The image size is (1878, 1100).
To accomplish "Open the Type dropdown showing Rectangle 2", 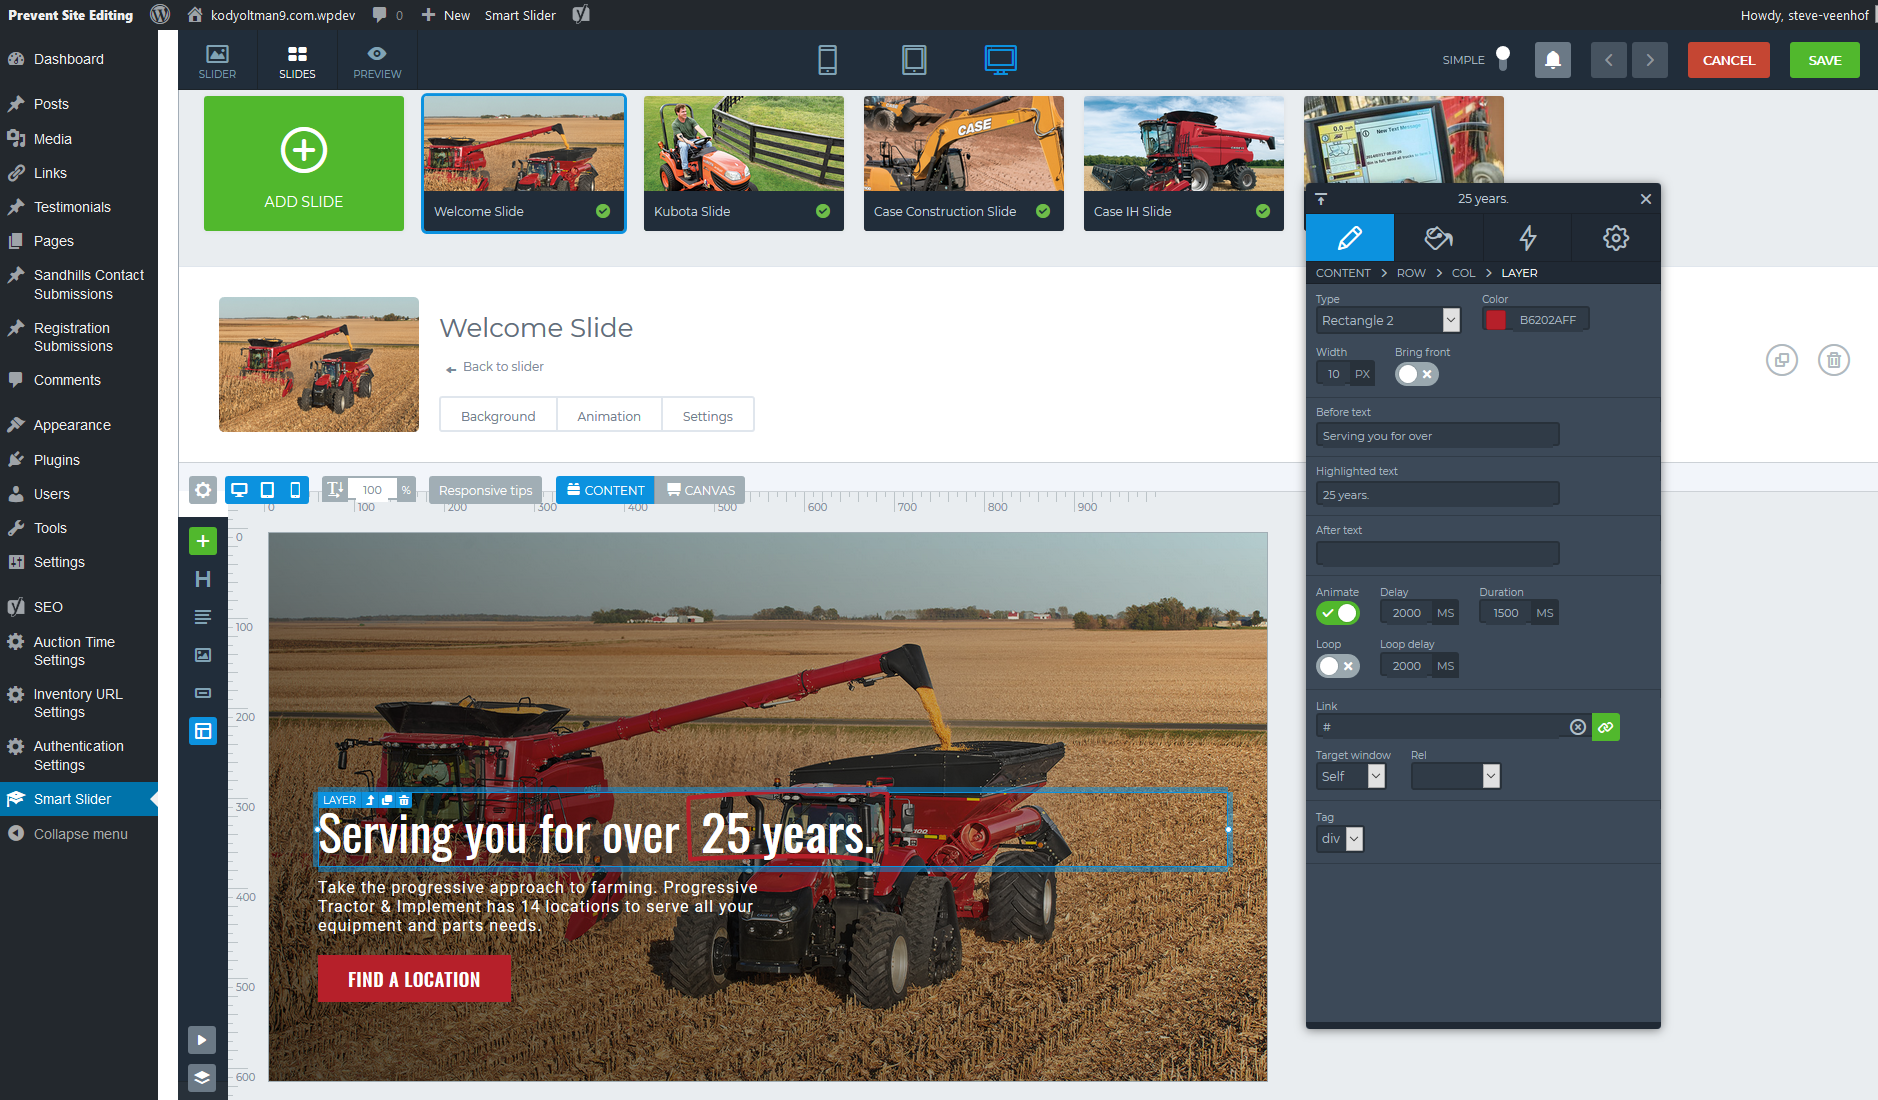I will pos(1388,320).
